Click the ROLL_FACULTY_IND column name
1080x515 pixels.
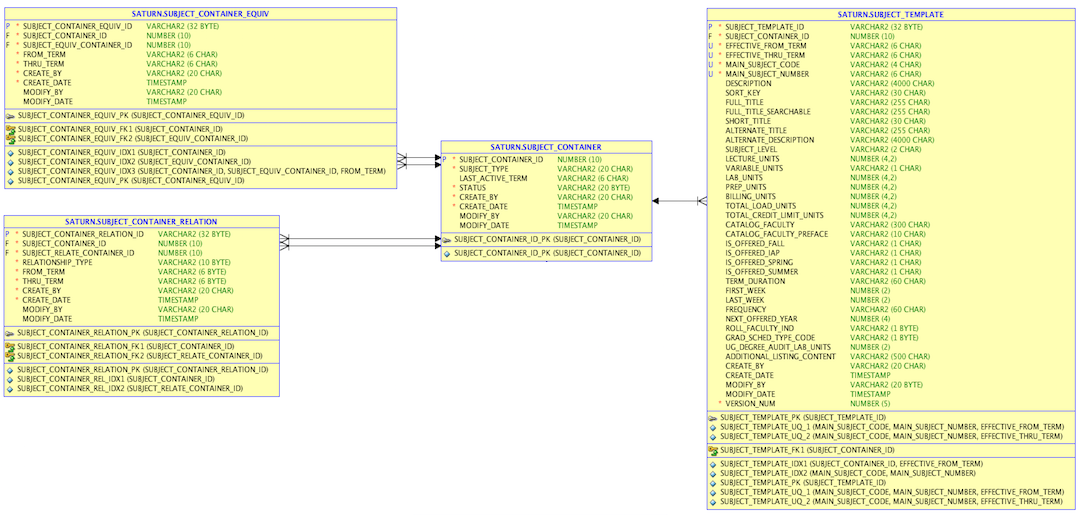[x=760, y=328]
